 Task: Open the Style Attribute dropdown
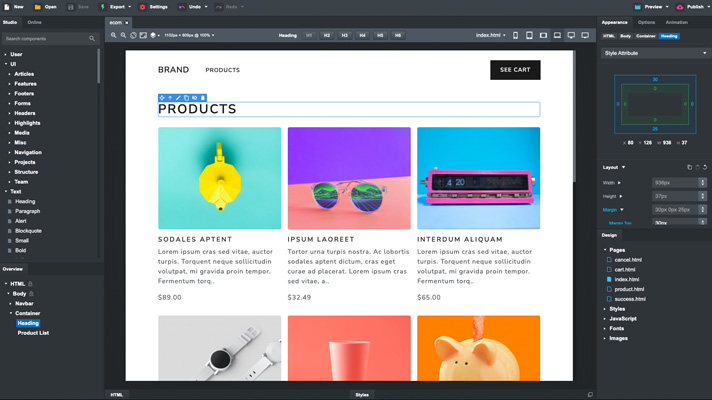[655, 53]
